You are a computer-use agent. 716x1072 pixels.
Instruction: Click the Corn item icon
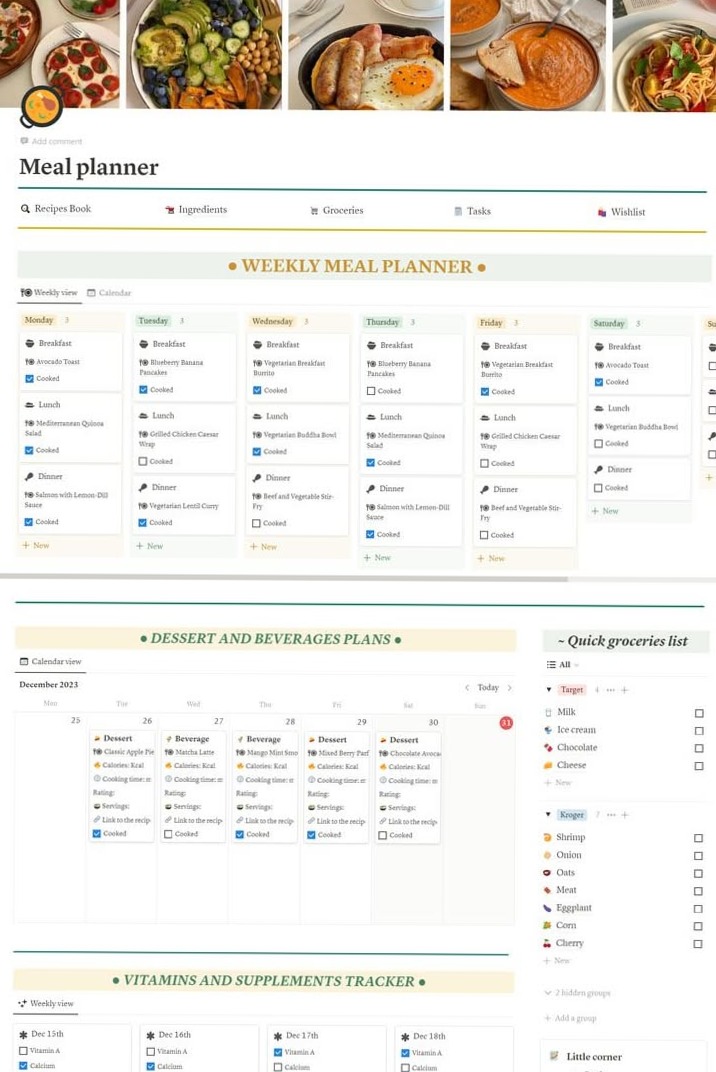[547, 925]
